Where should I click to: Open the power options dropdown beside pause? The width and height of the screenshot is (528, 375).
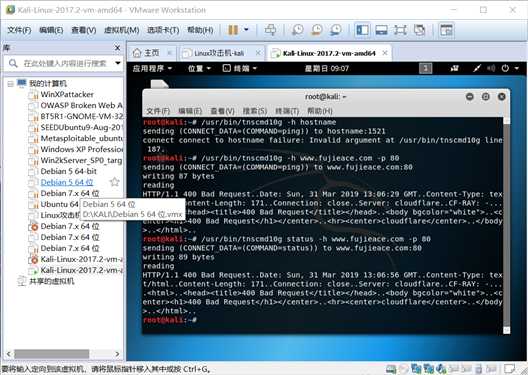pos(246,30)
